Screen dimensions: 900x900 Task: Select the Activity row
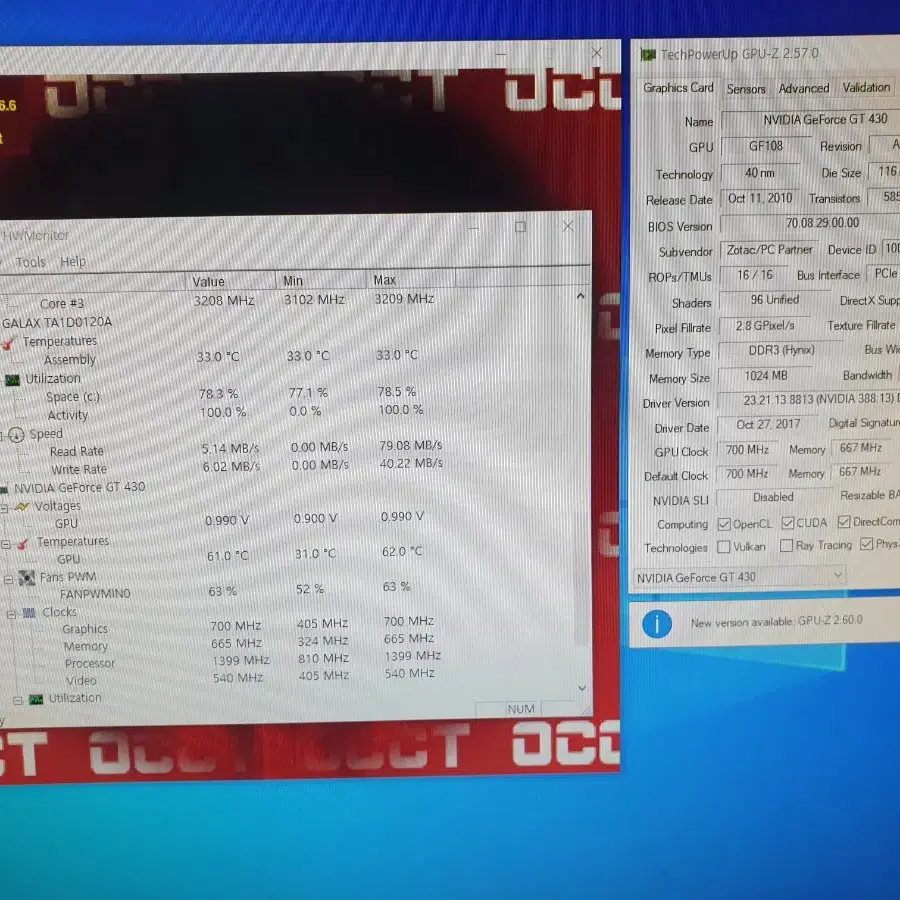point(68,415)
